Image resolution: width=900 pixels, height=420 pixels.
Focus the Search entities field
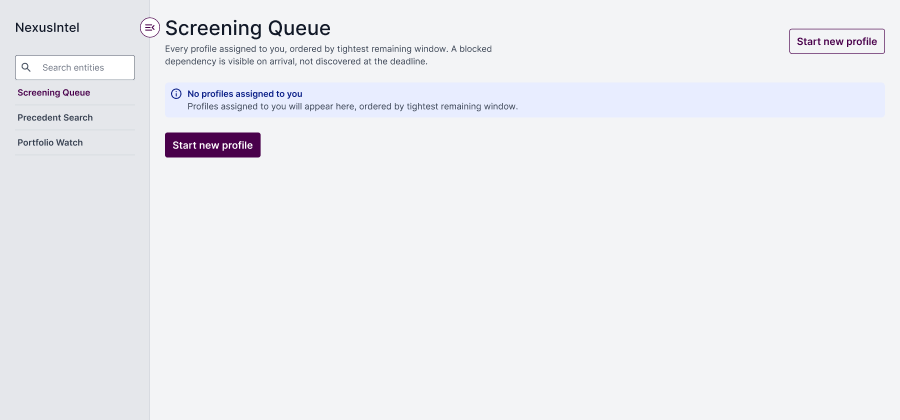[75, 68]
